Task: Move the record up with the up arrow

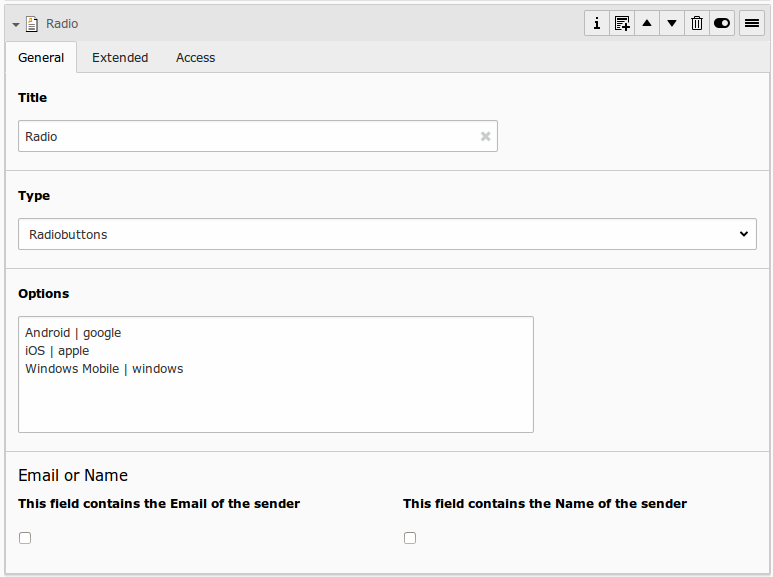Action: [647, 23]
